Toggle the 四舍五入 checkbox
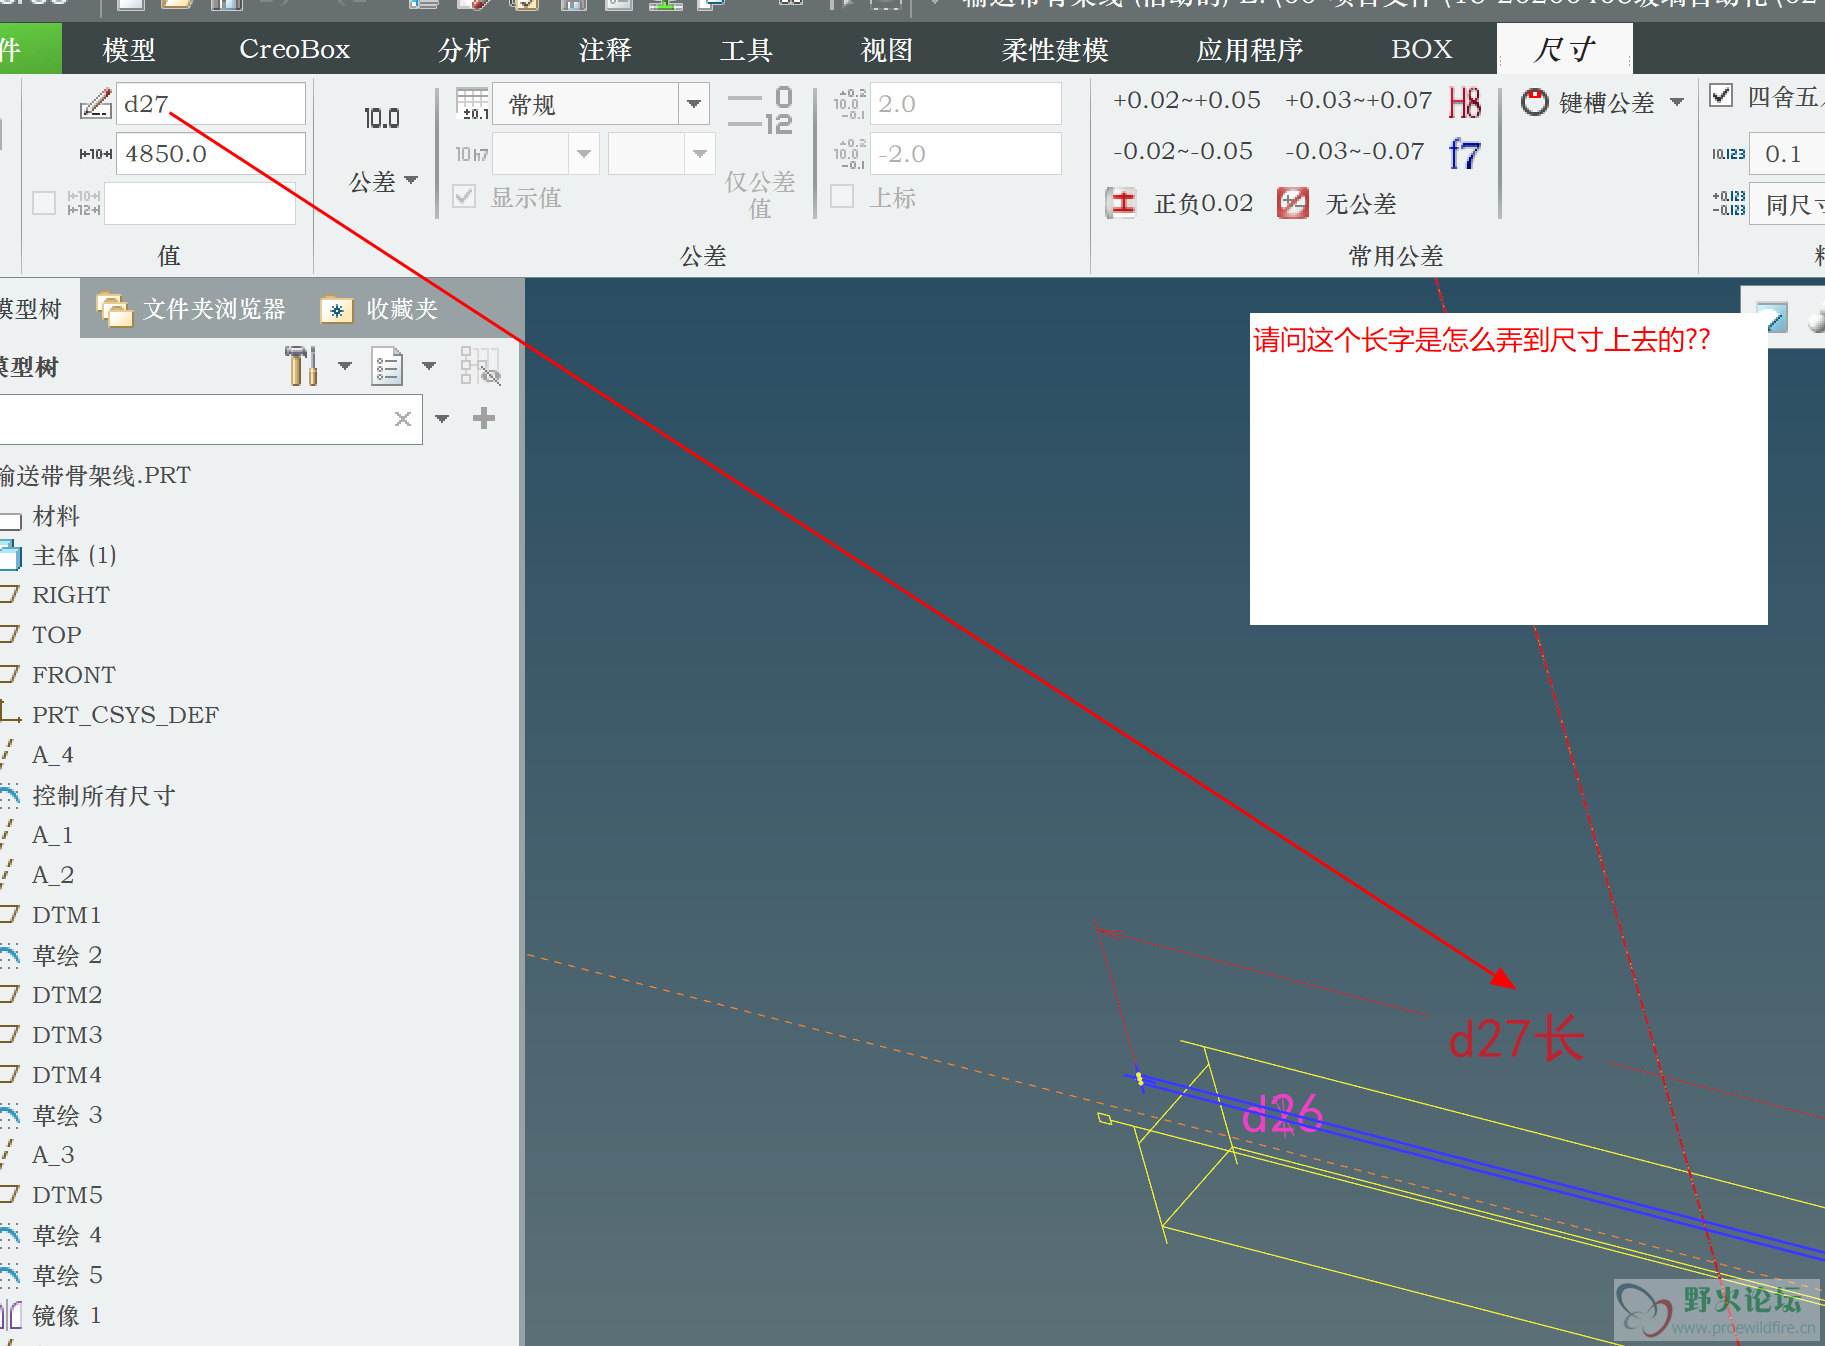The image size is (1825, 1346). (1721, 96)
